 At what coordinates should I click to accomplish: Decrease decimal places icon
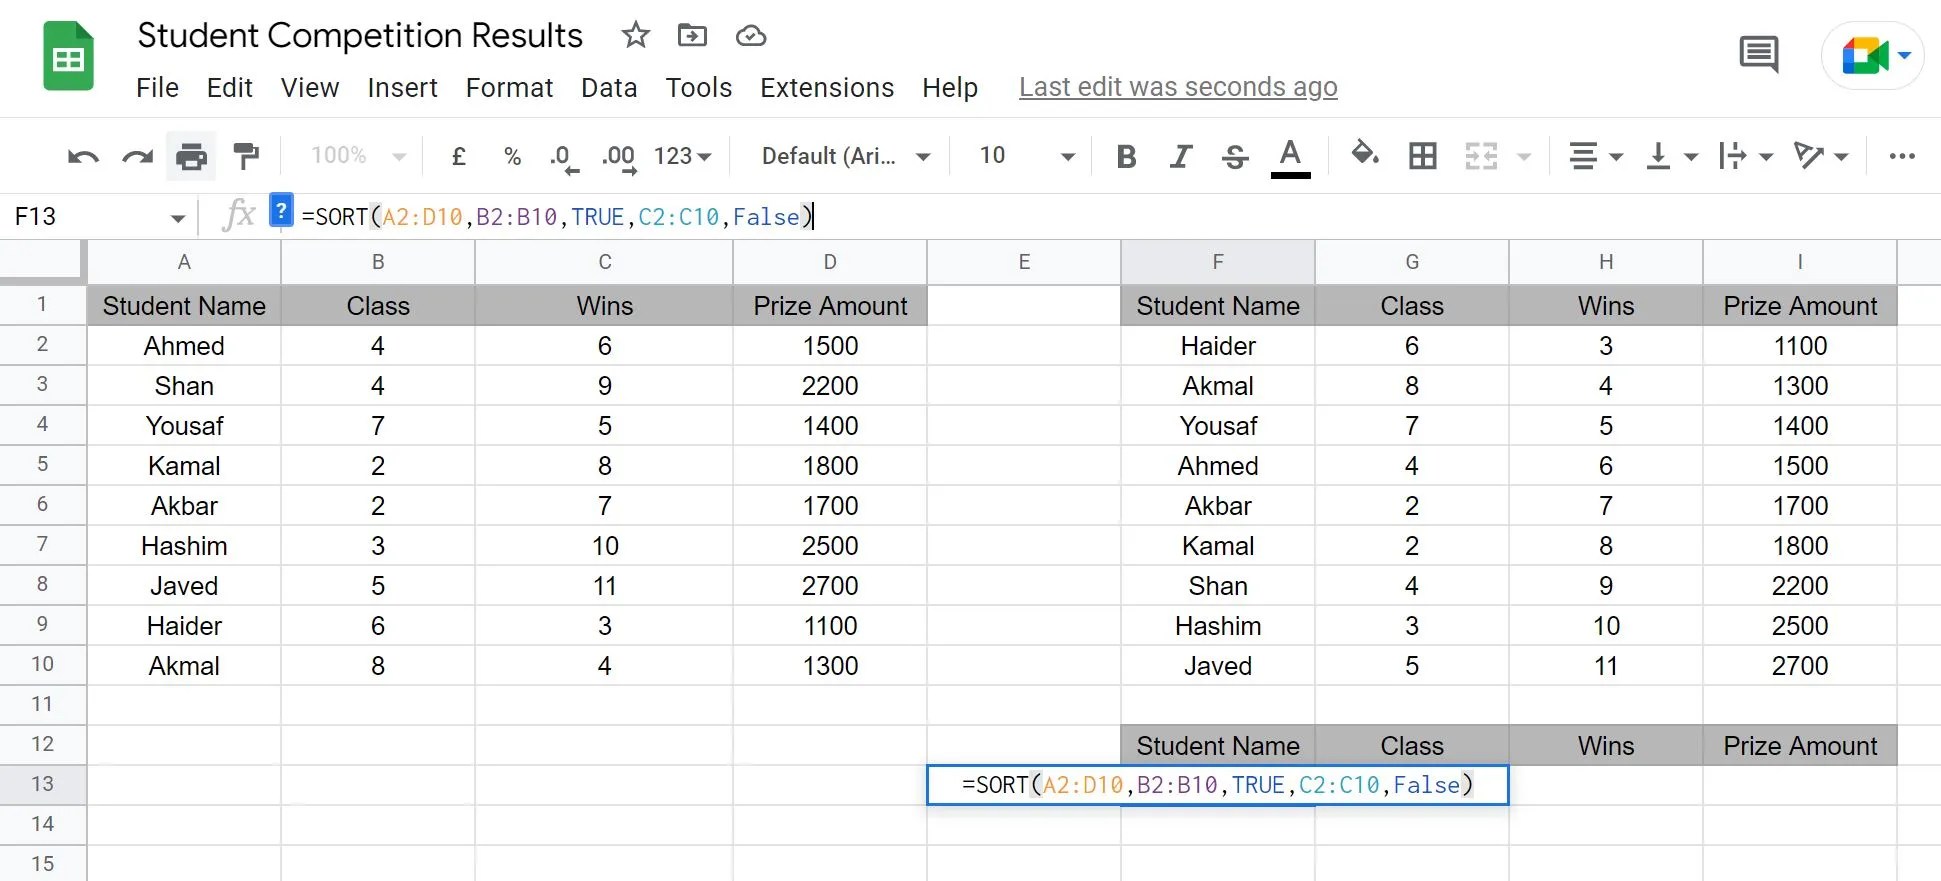pos(564,158)
